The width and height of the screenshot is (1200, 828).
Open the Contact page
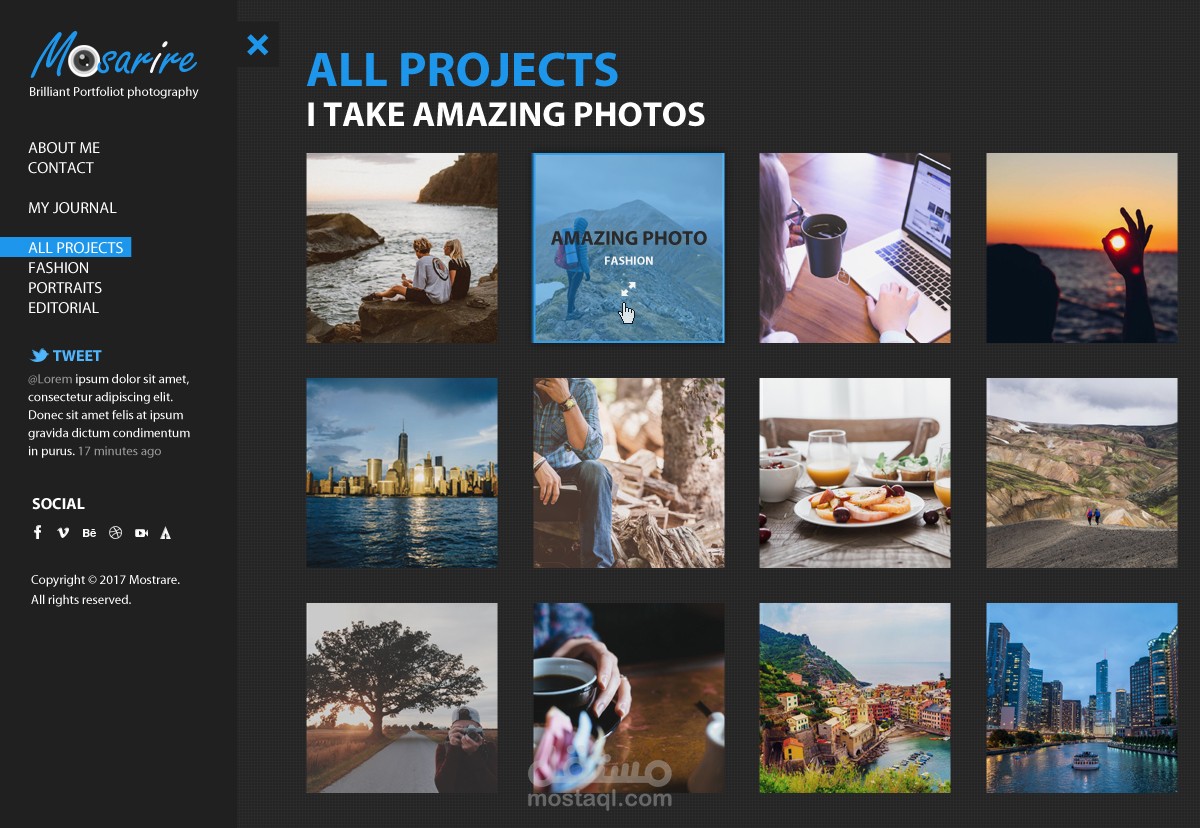pos(61,168)
